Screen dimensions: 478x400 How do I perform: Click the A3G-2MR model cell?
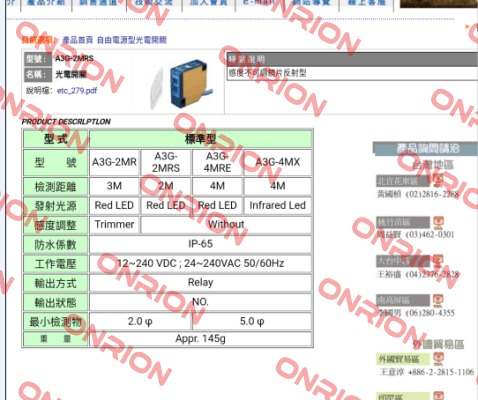pyautogui.click(x=114, y=162)
